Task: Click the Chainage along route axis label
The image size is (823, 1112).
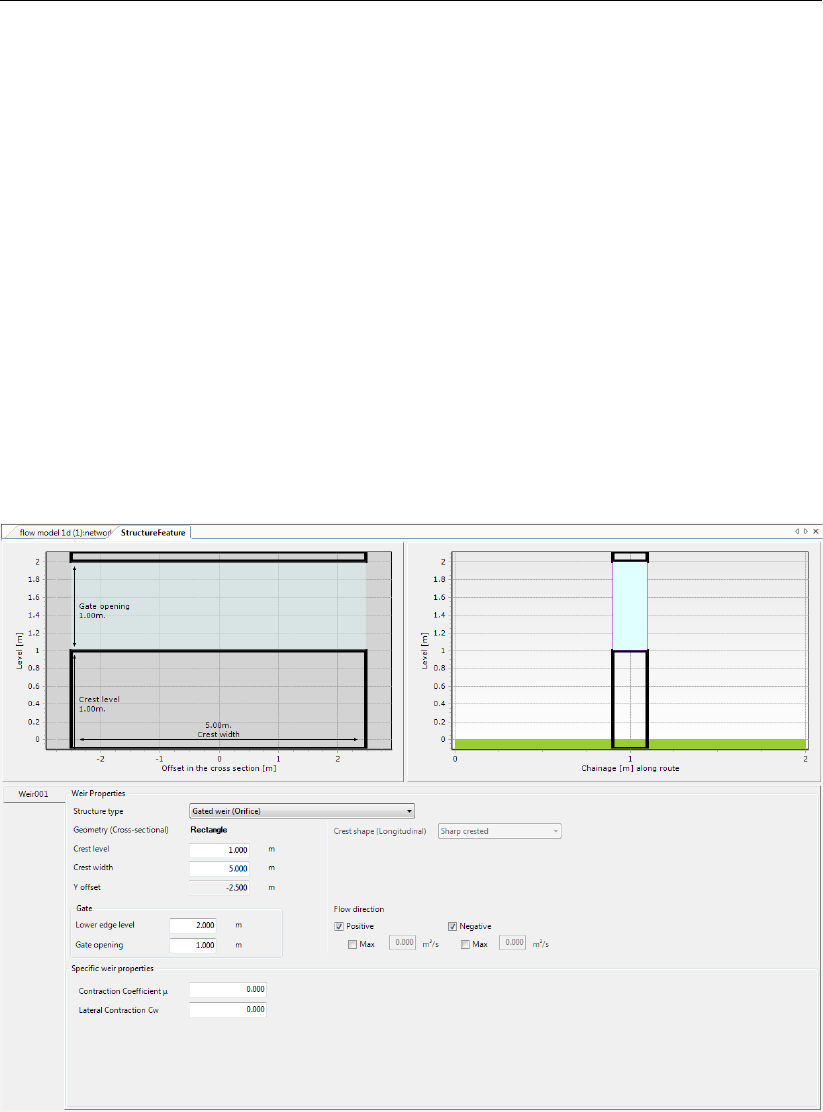Action: 630,768
